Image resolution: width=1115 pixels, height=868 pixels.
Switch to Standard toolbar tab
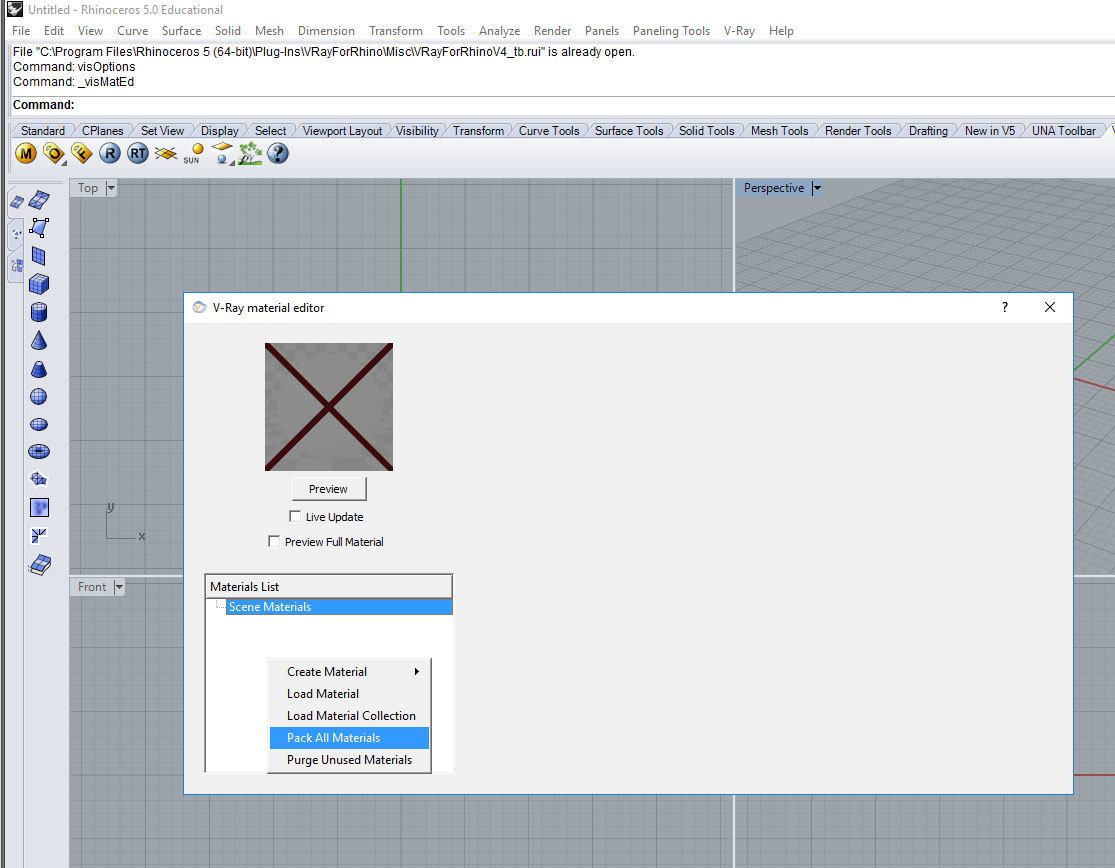pyautogui.click(x=43, y=131)
